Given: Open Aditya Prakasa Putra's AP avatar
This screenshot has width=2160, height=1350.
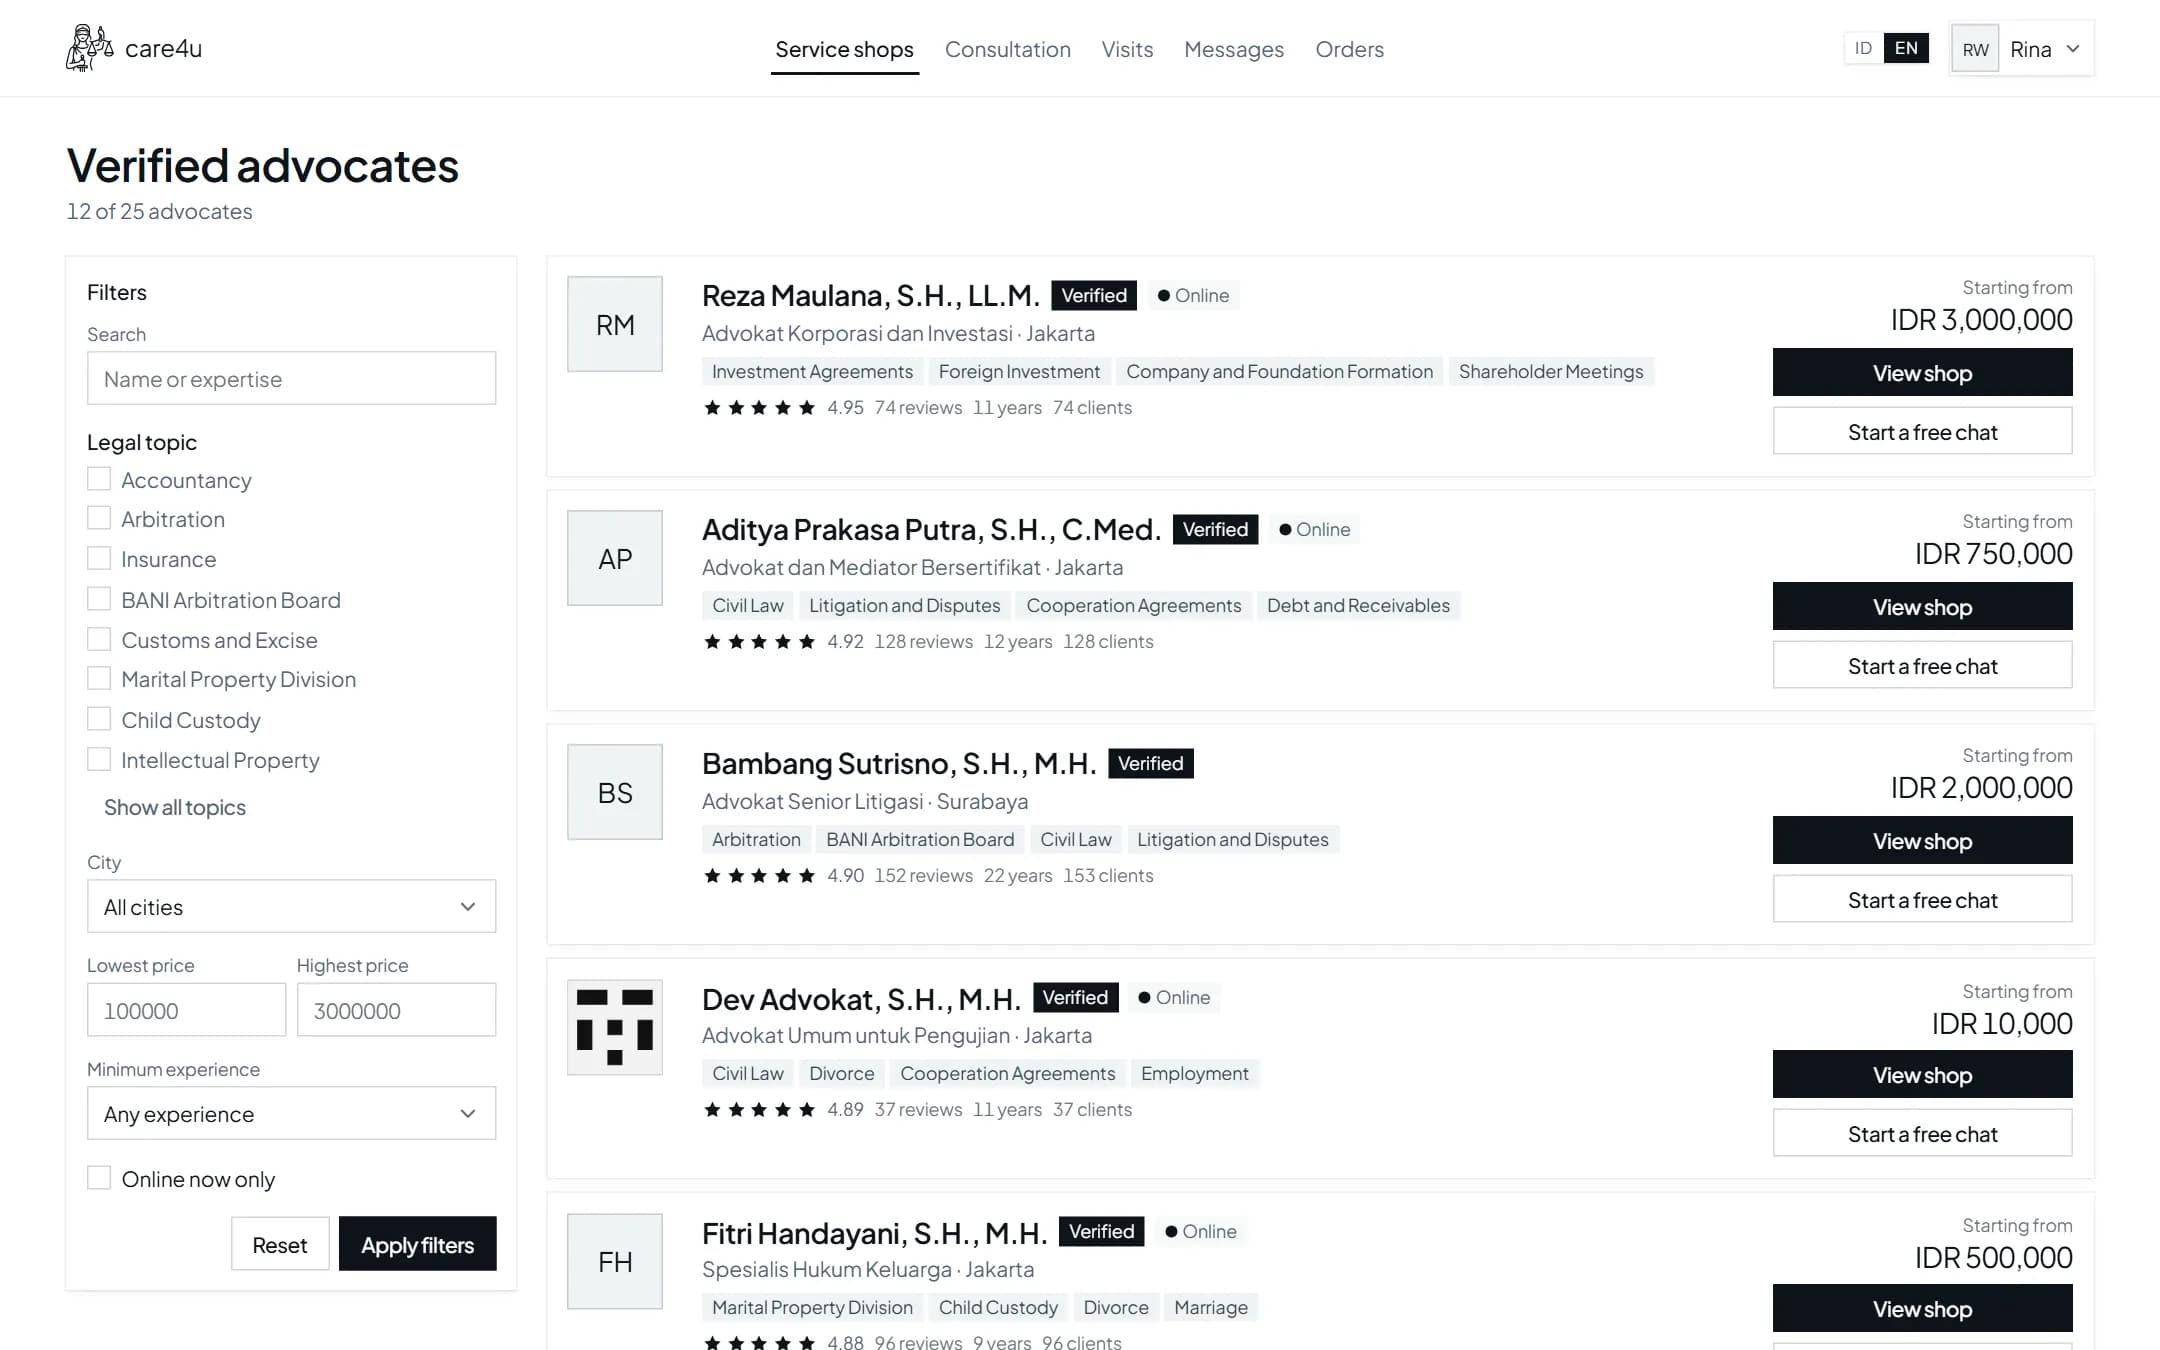Looking at the screenshot, I should 615,558.
